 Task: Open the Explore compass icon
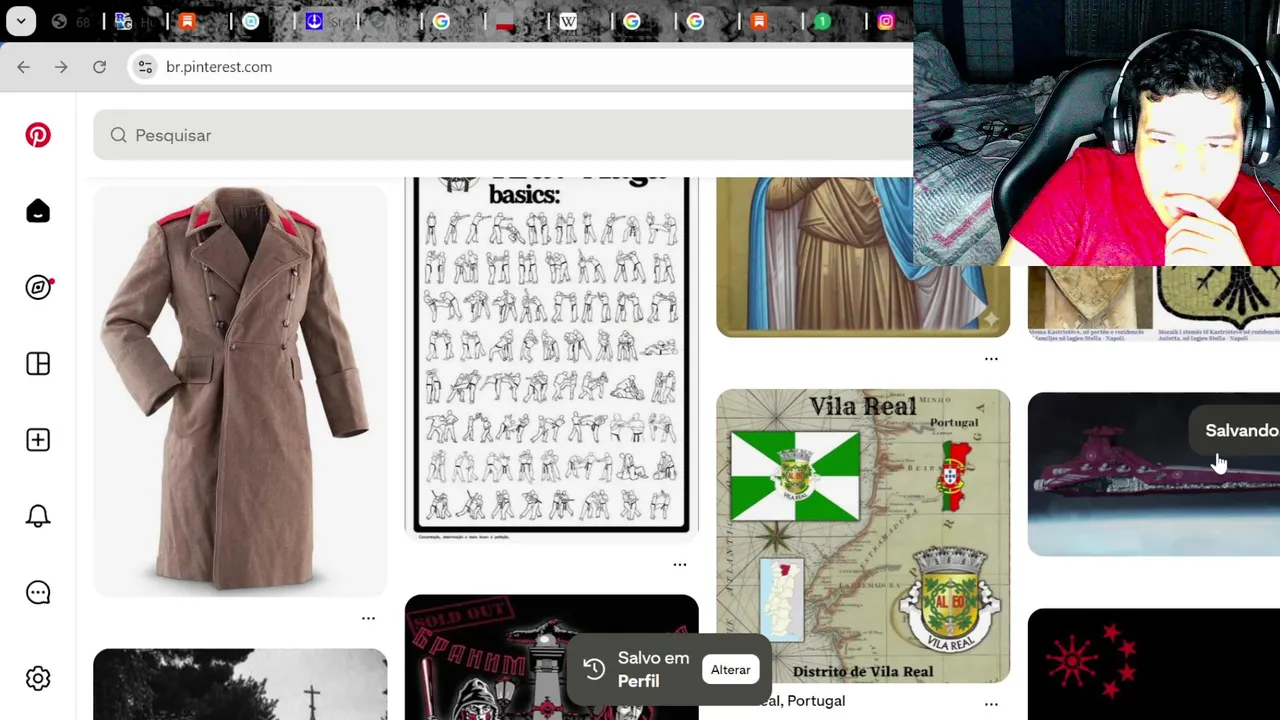click(38, 288)
